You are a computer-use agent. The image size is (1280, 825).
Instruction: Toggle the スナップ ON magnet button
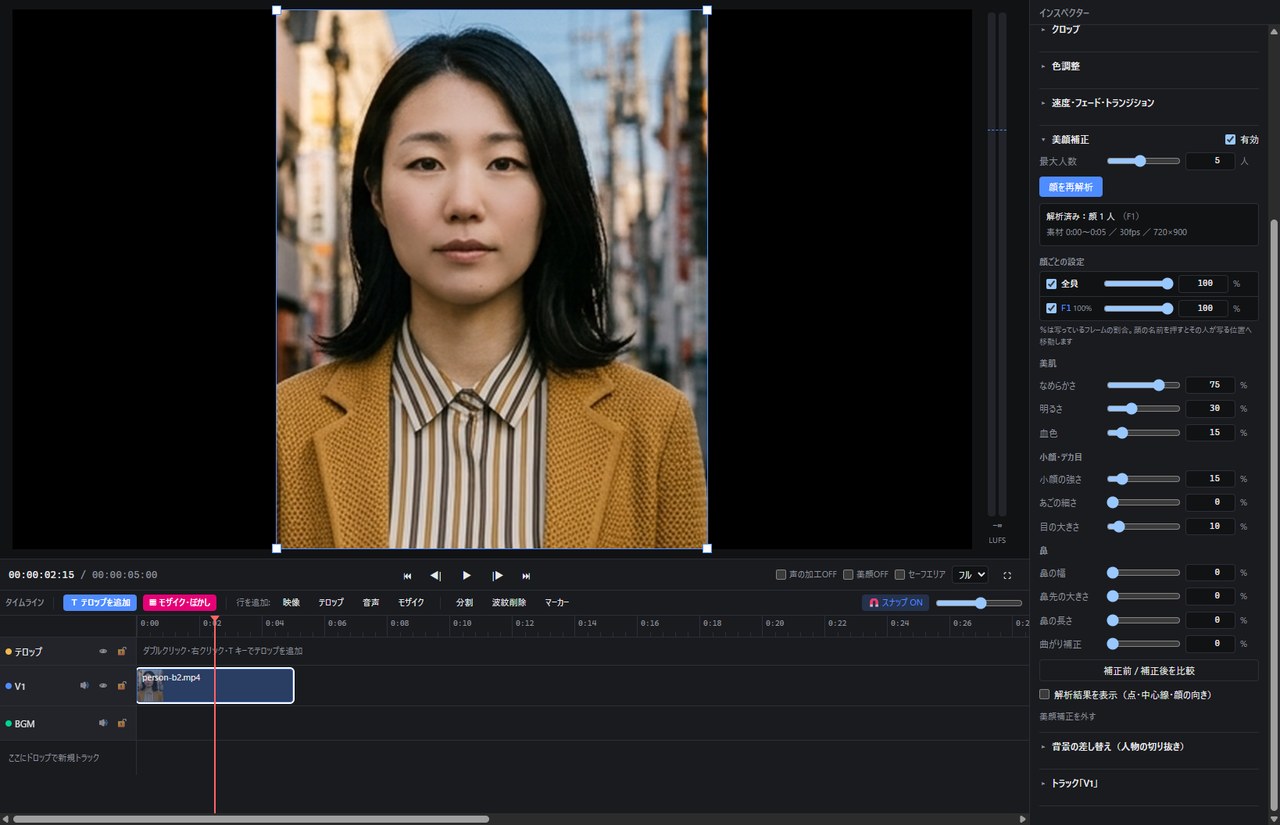(x=895, y=603)
